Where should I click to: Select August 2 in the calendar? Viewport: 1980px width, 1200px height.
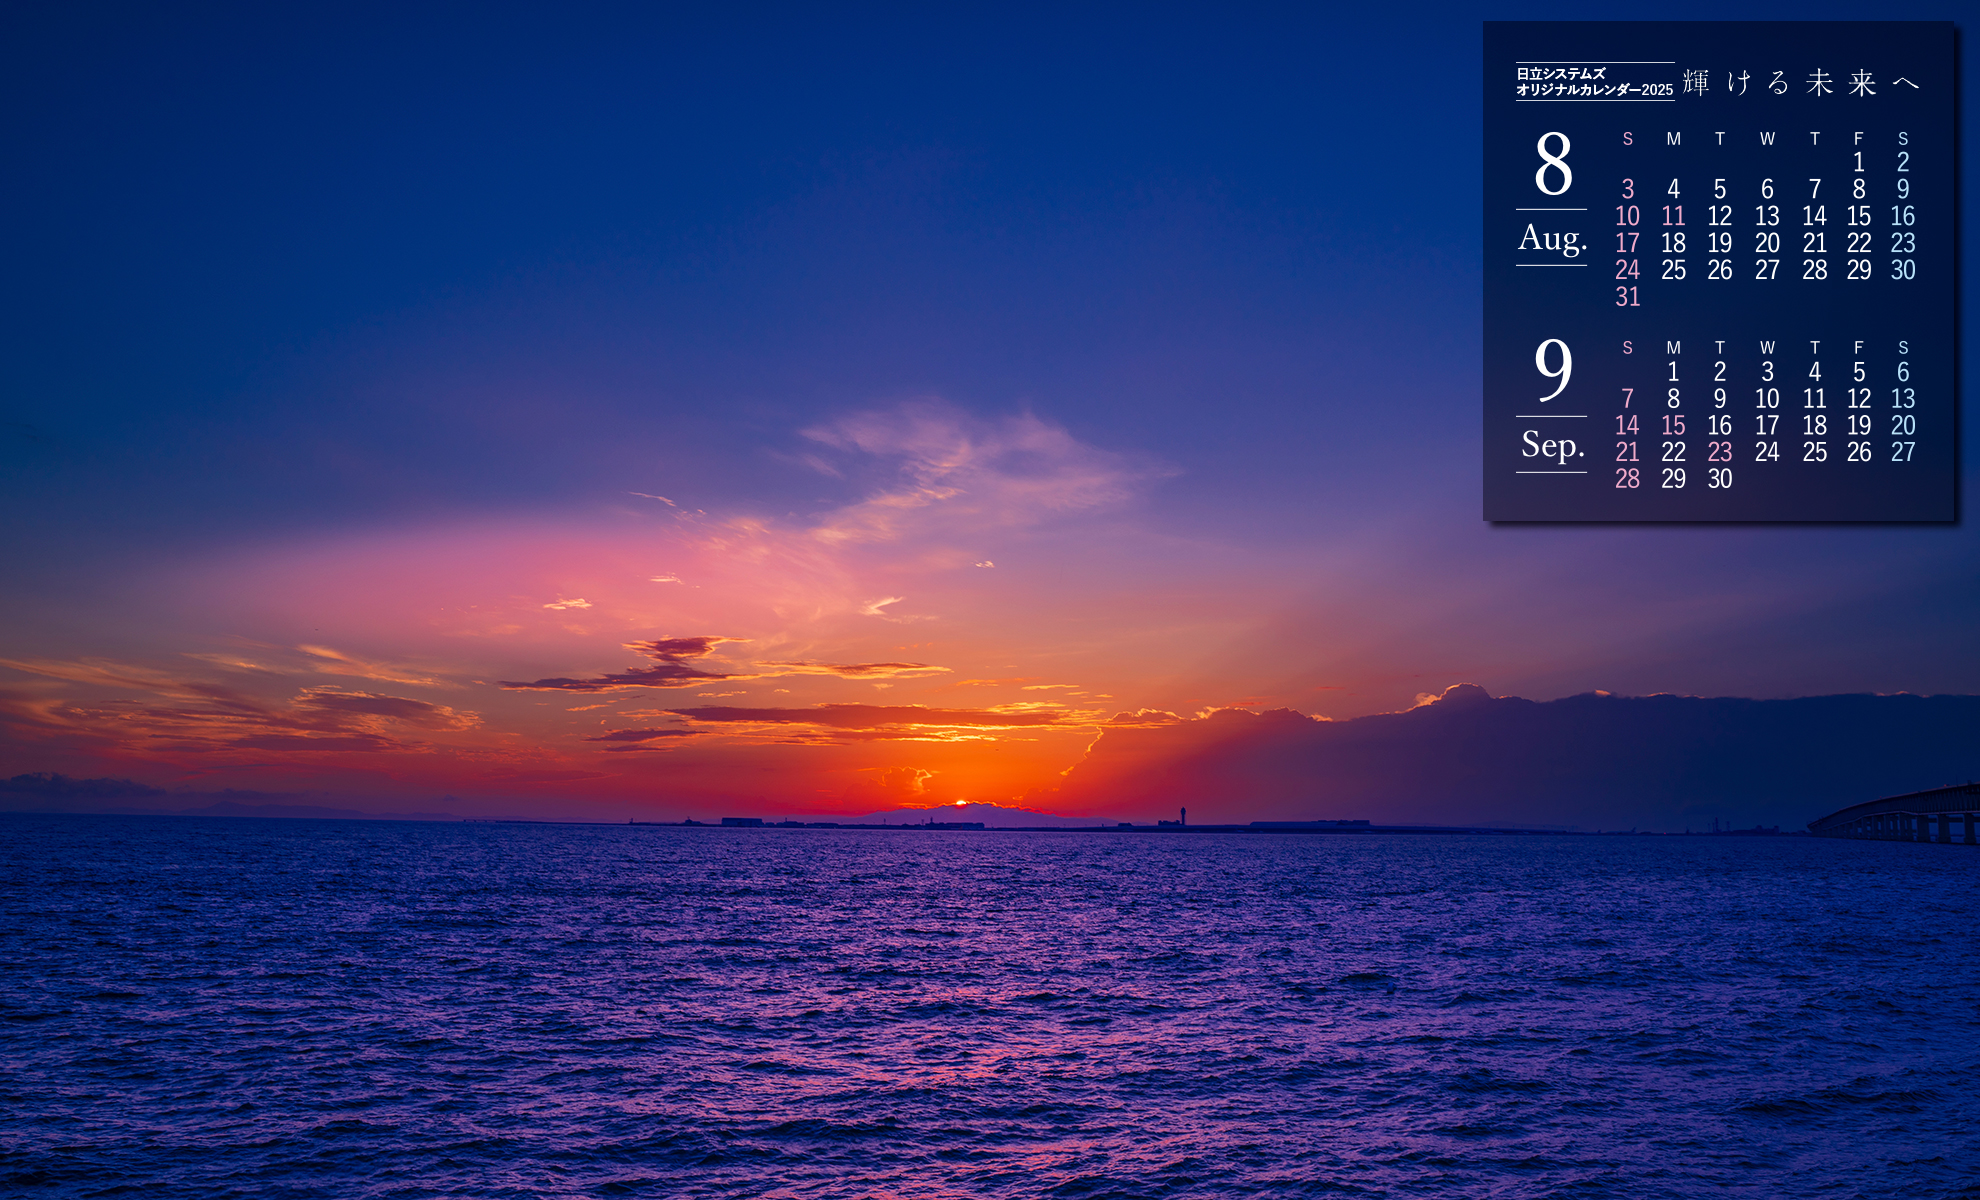click(1903, 162)
